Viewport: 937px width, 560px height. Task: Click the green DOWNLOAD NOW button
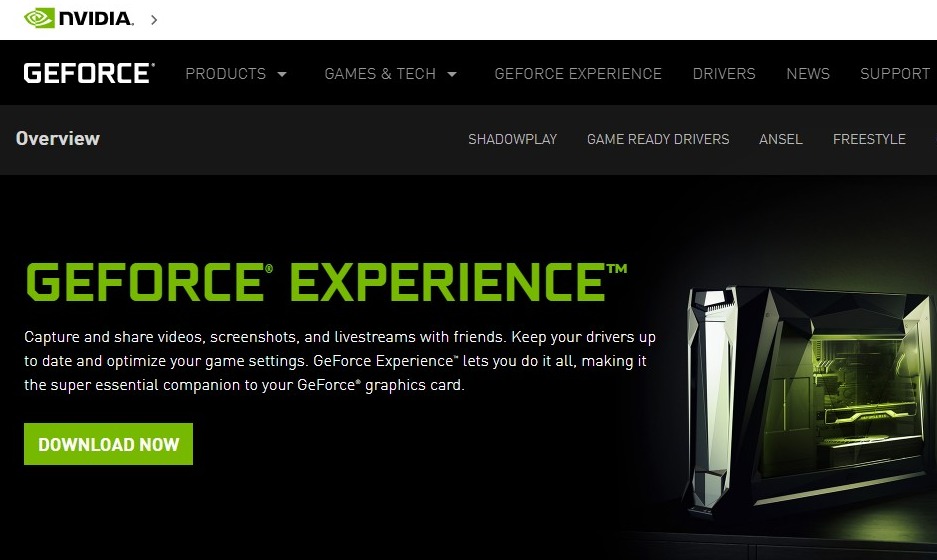click(x=108, y=444)
